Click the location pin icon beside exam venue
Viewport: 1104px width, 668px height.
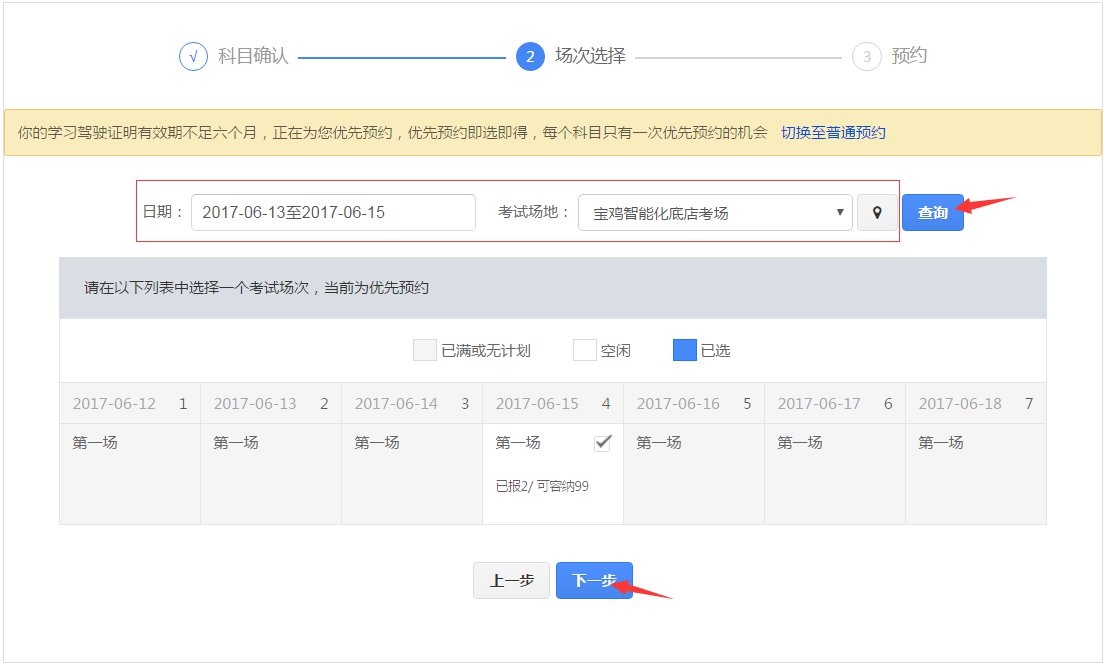coord(878,211)
